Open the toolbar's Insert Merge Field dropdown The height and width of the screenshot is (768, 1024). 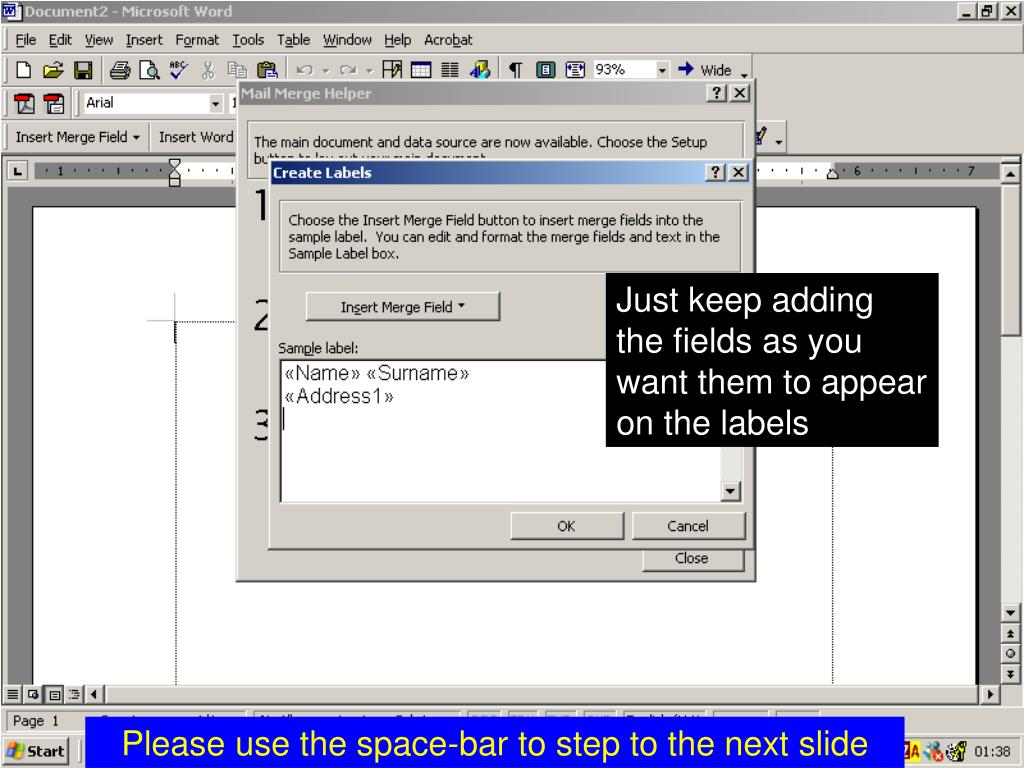tap(77, 137)
